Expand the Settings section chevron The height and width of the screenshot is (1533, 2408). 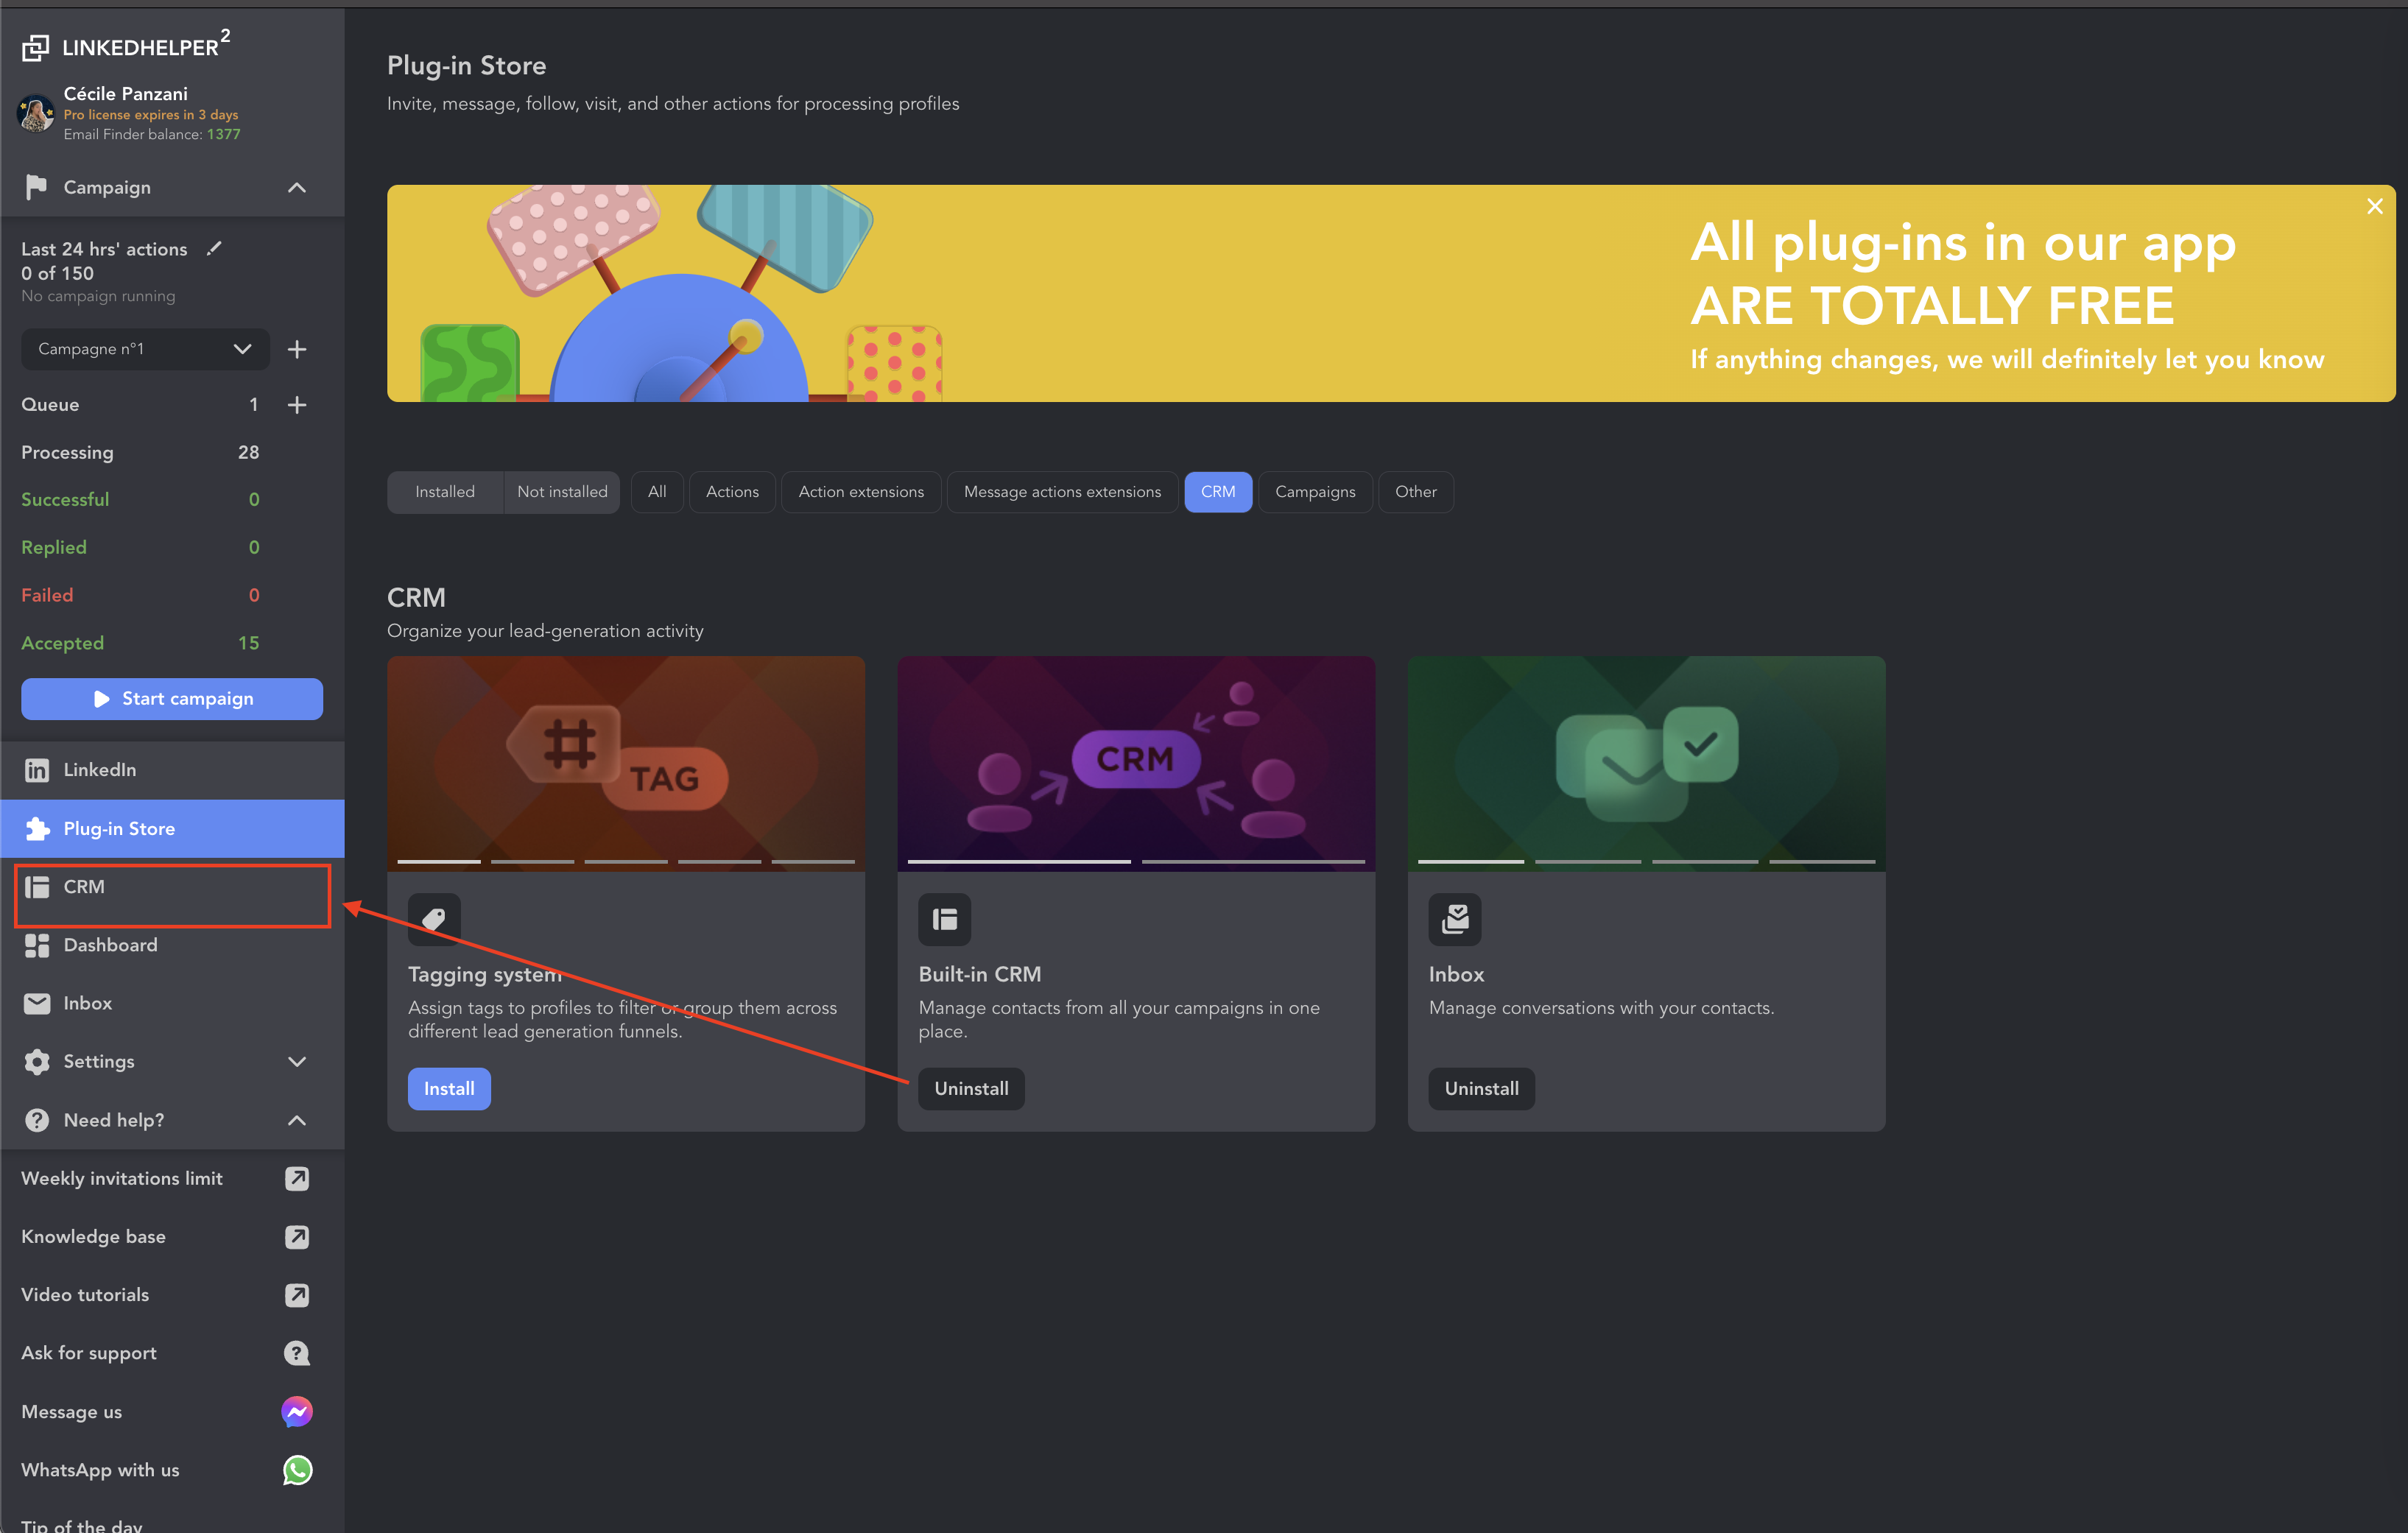pos(297,1061)
